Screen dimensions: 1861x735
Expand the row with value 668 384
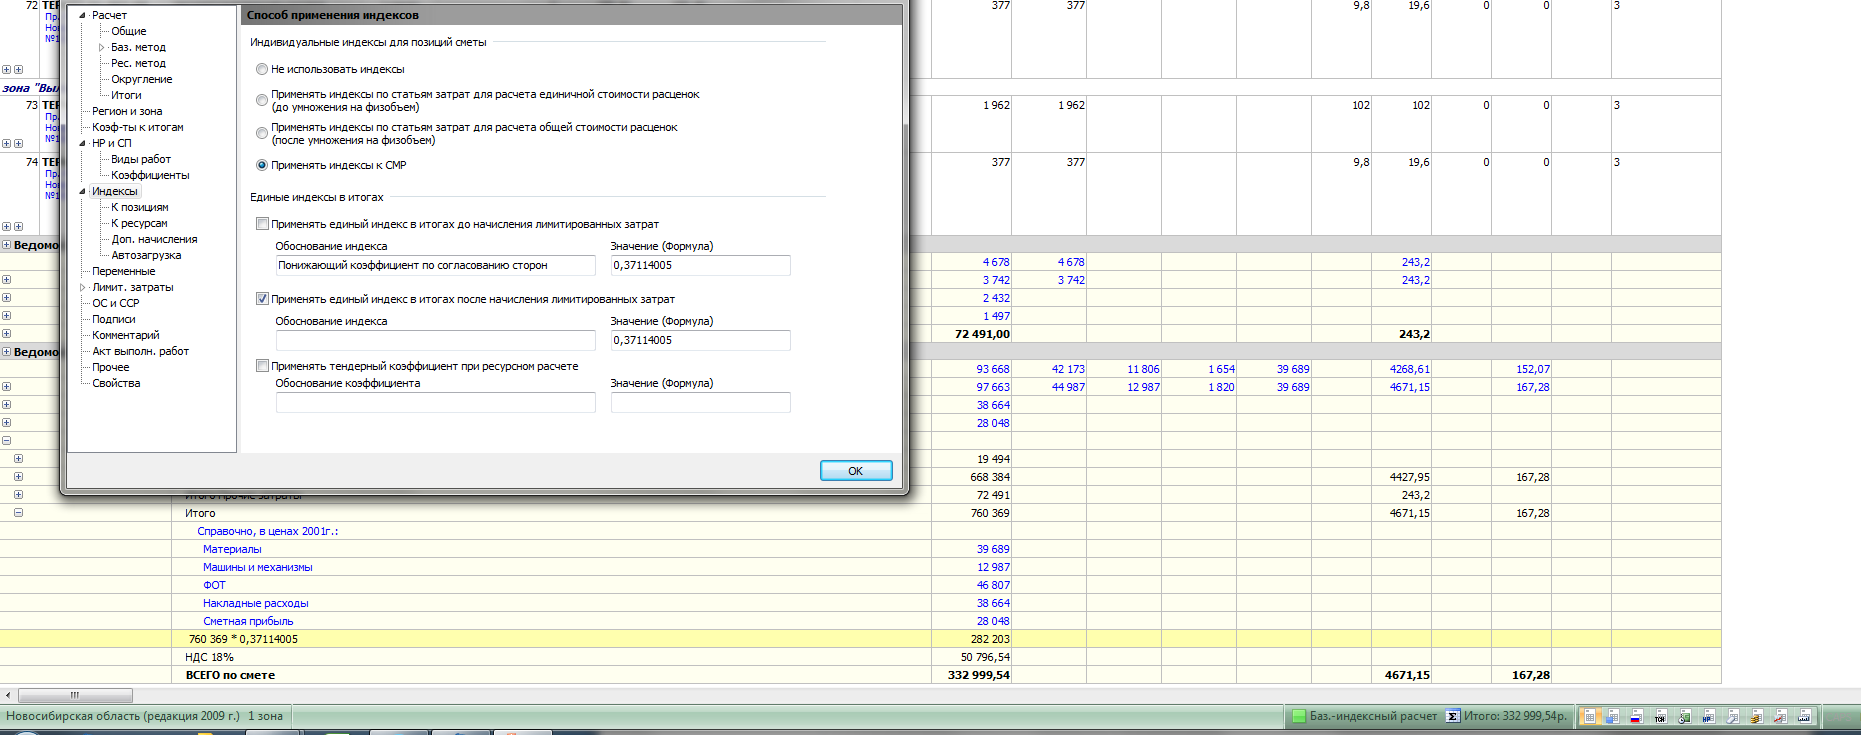coord(18,477)
